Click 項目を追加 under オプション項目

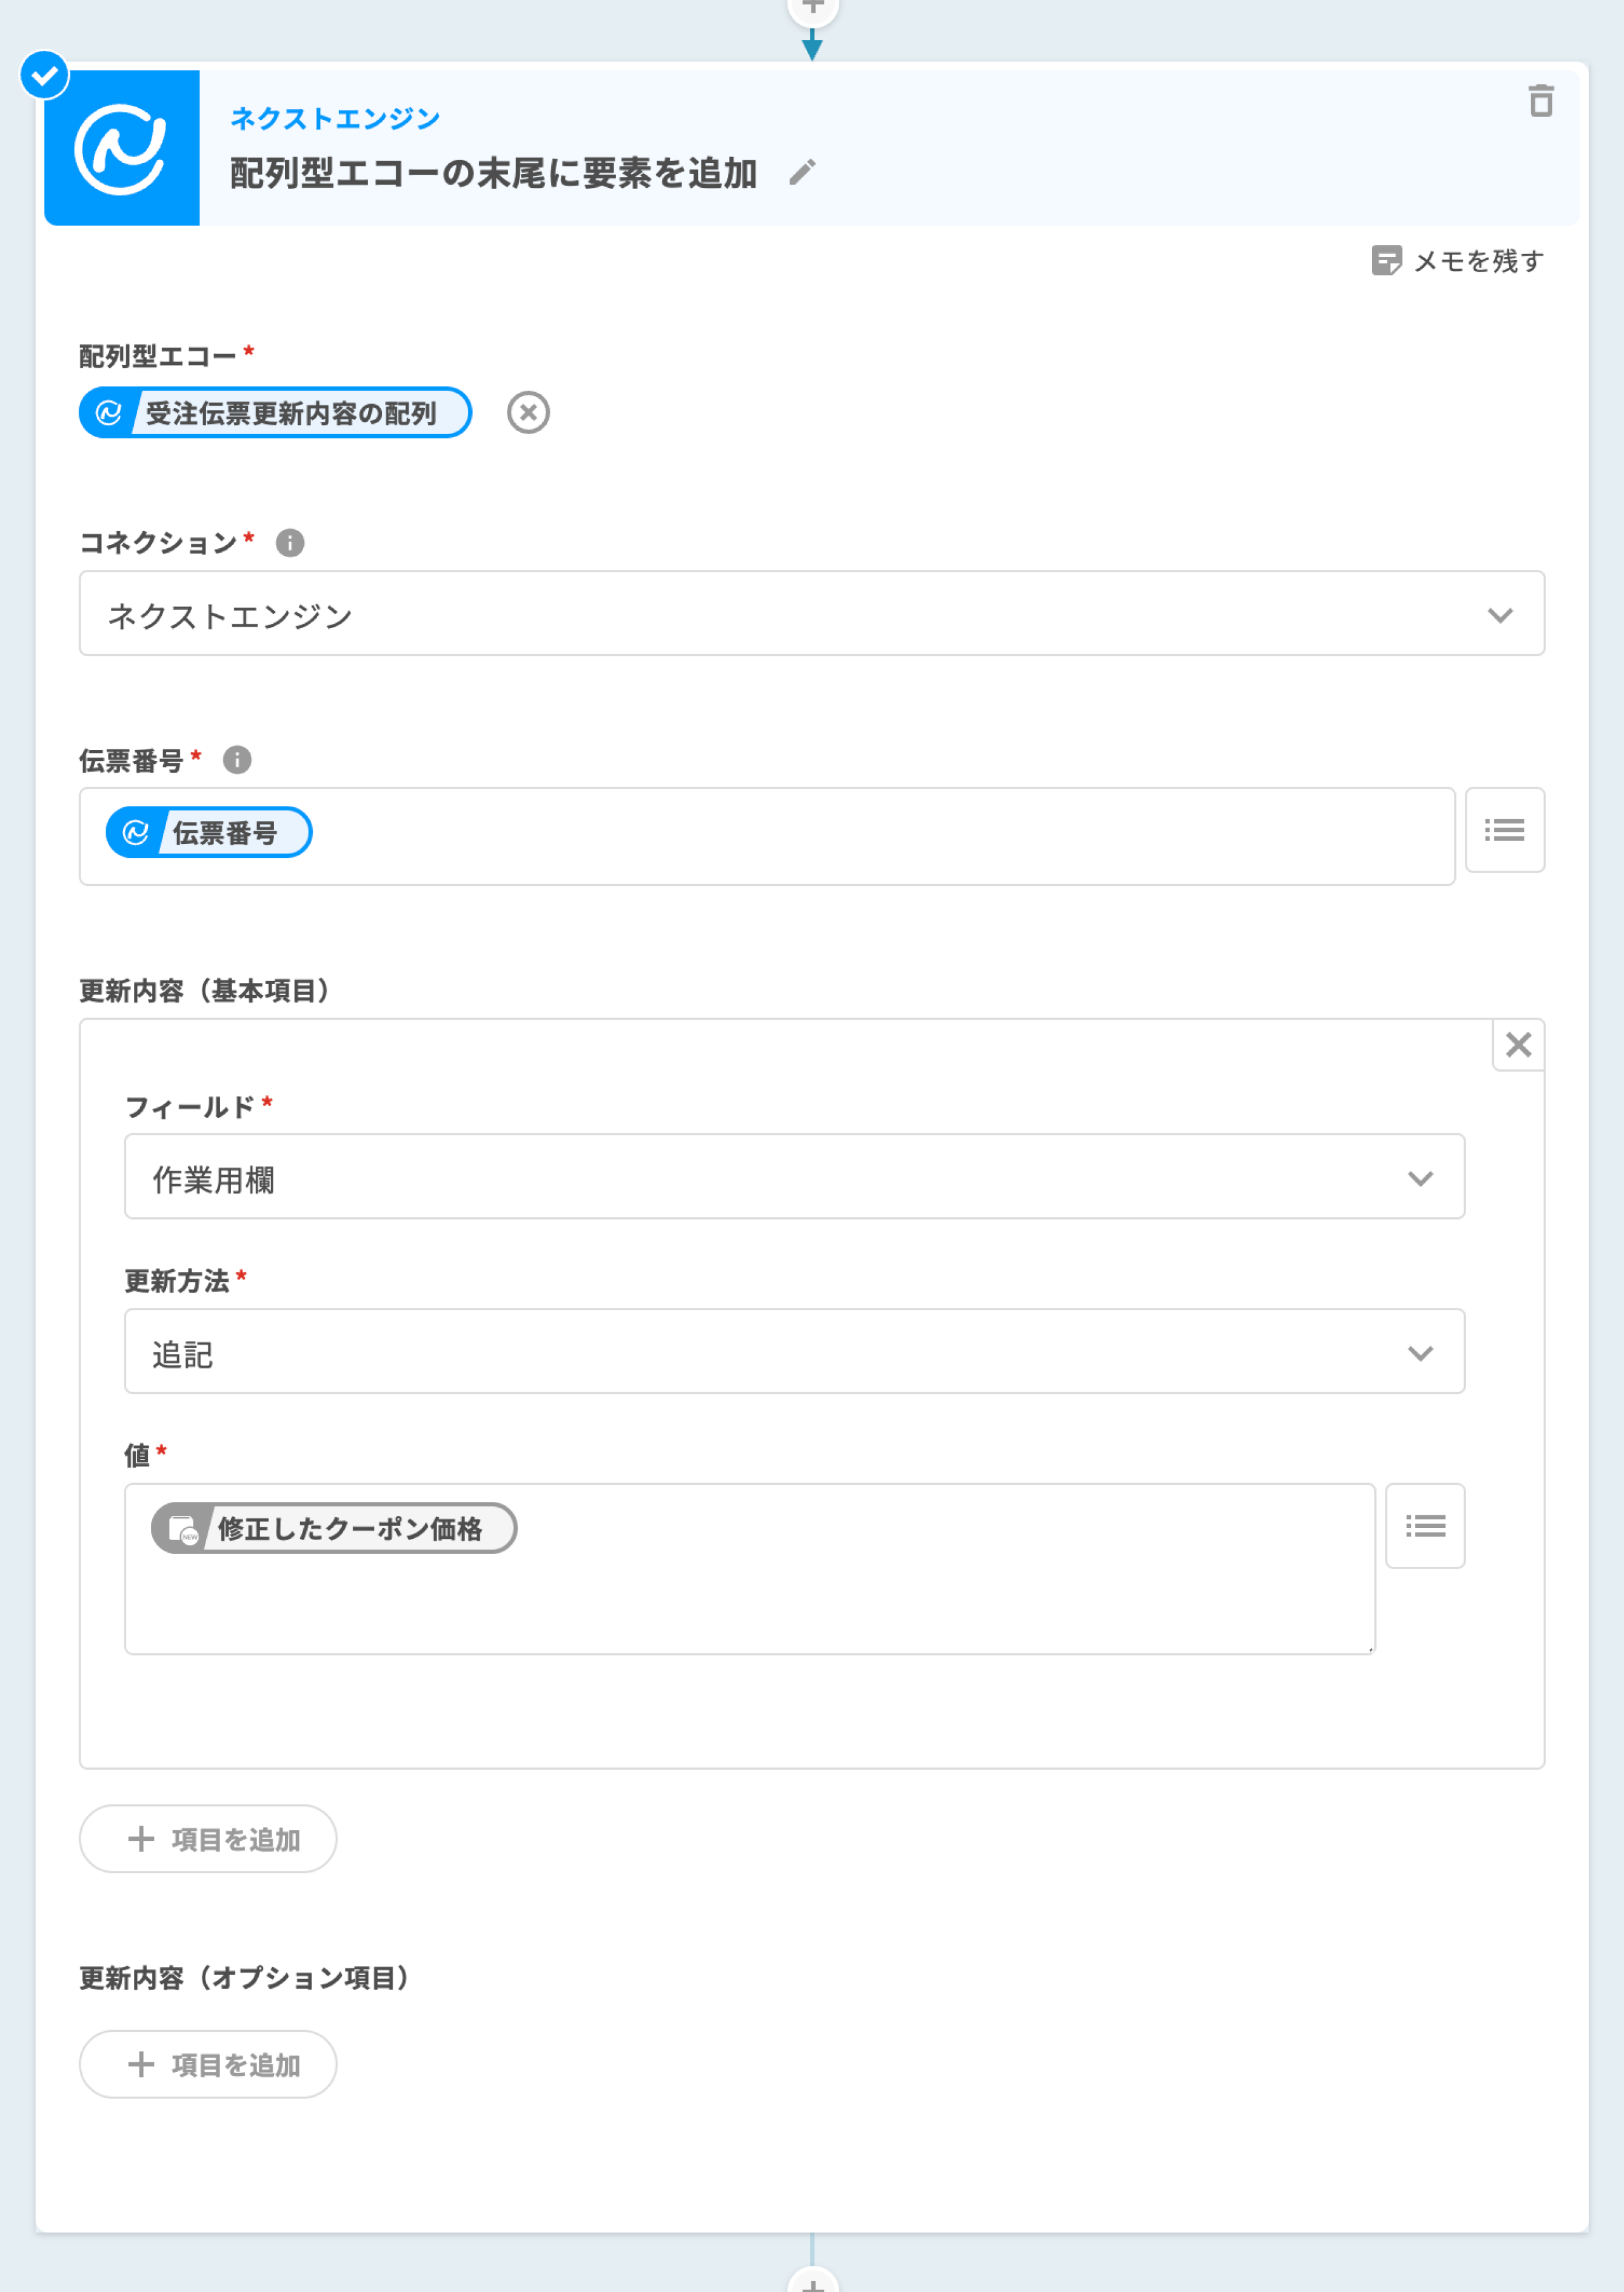[208, 2064]
